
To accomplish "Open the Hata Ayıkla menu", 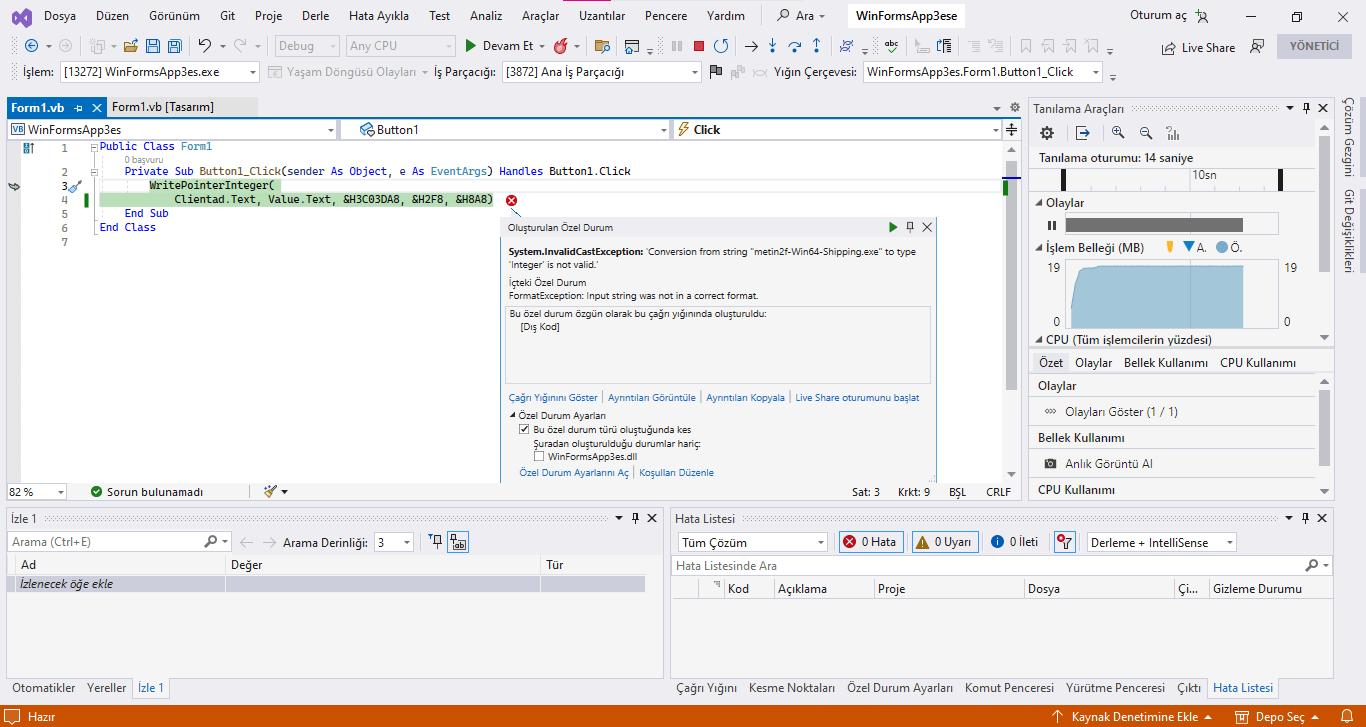I will click(379, 16).
